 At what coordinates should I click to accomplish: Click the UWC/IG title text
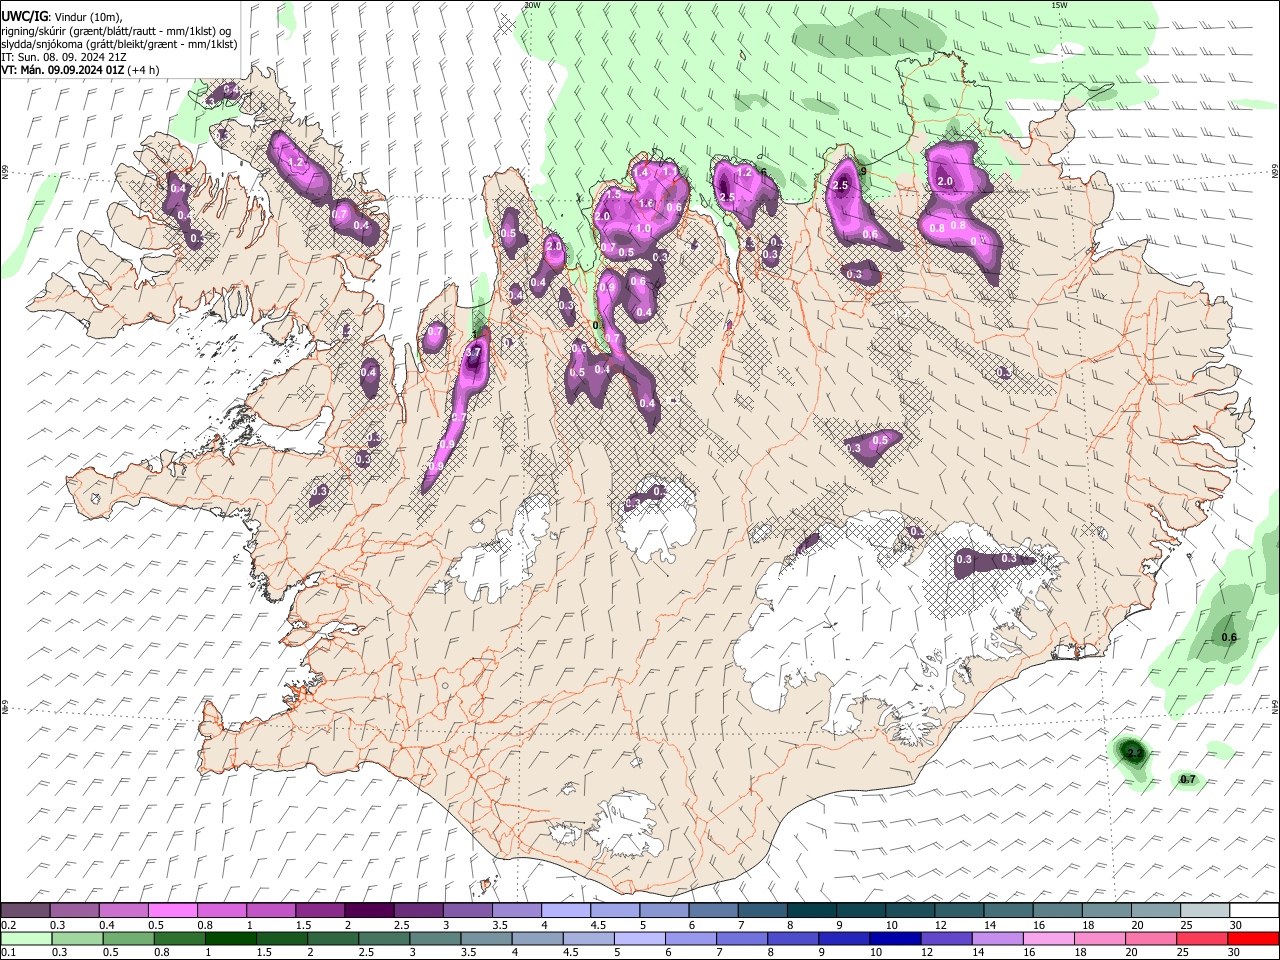[x=24, y=17]
